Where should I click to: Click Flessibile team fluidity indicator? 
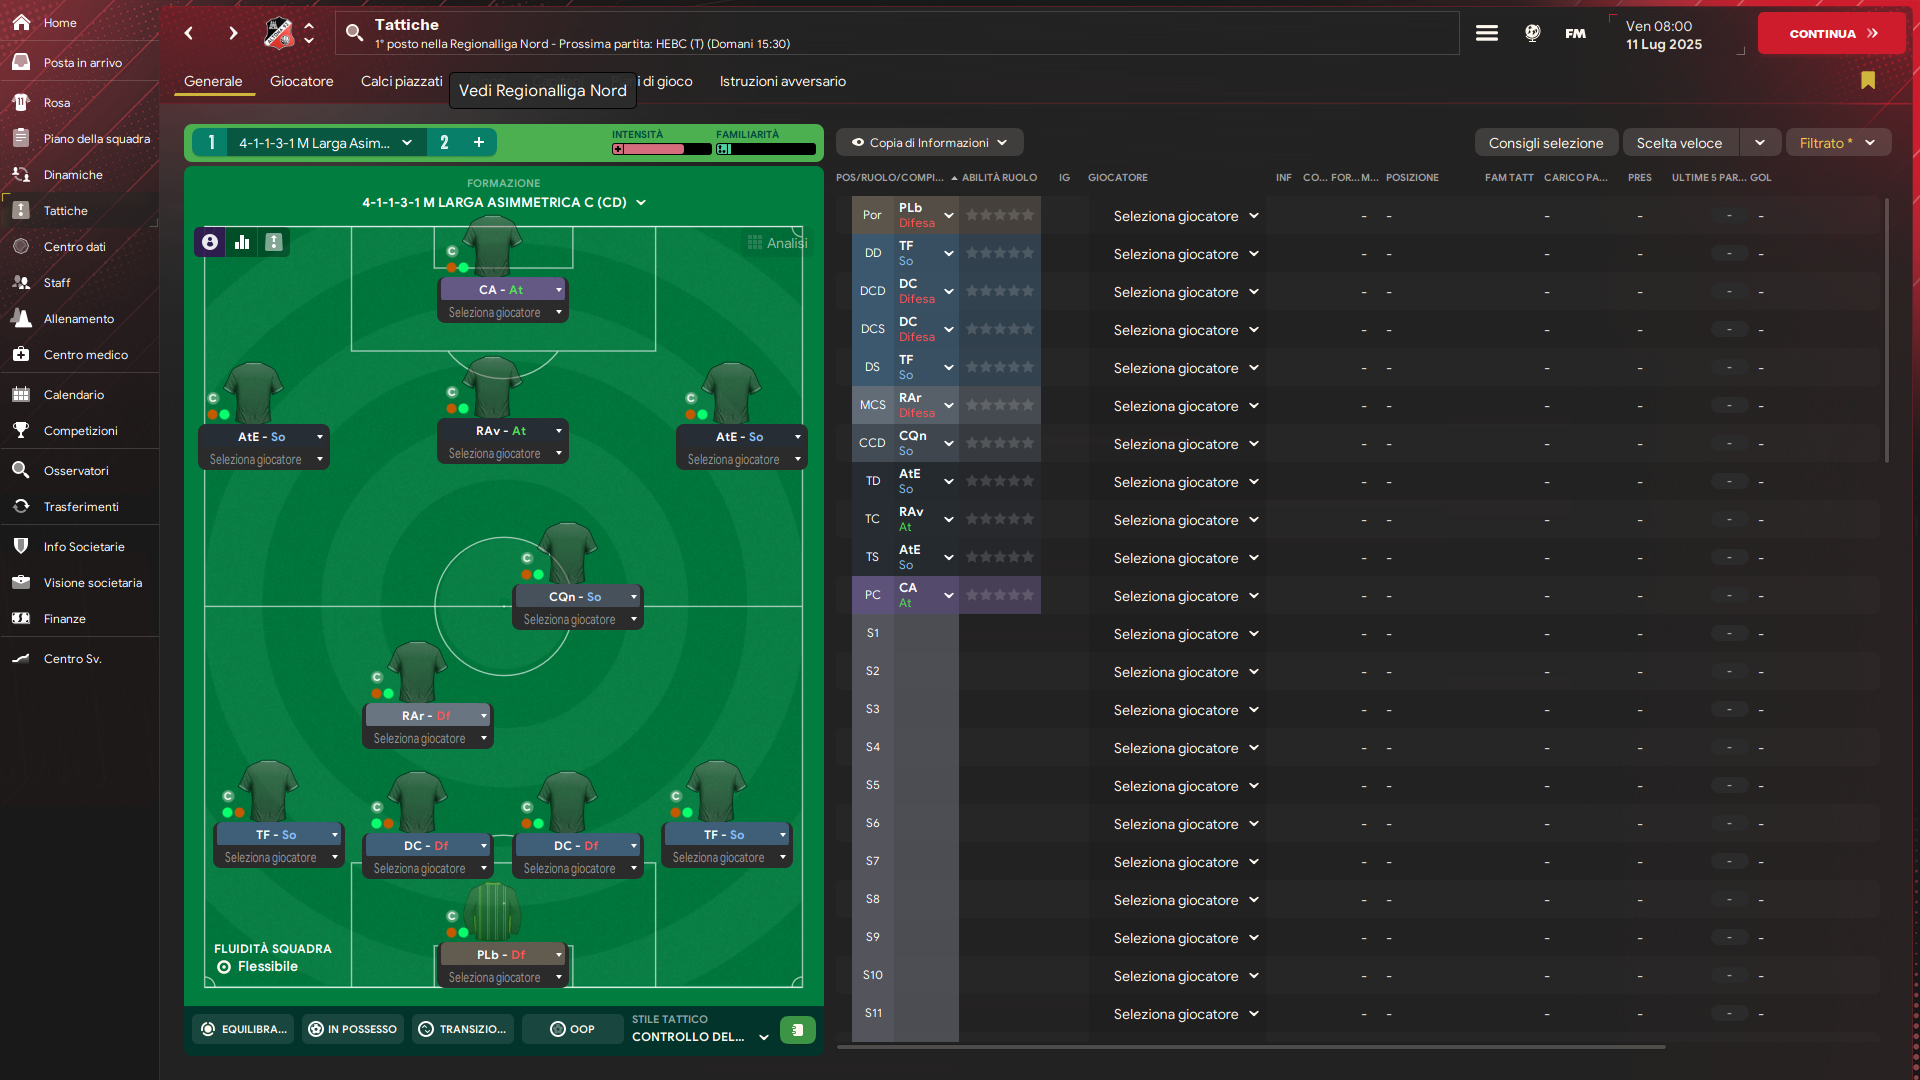(257, 966)
